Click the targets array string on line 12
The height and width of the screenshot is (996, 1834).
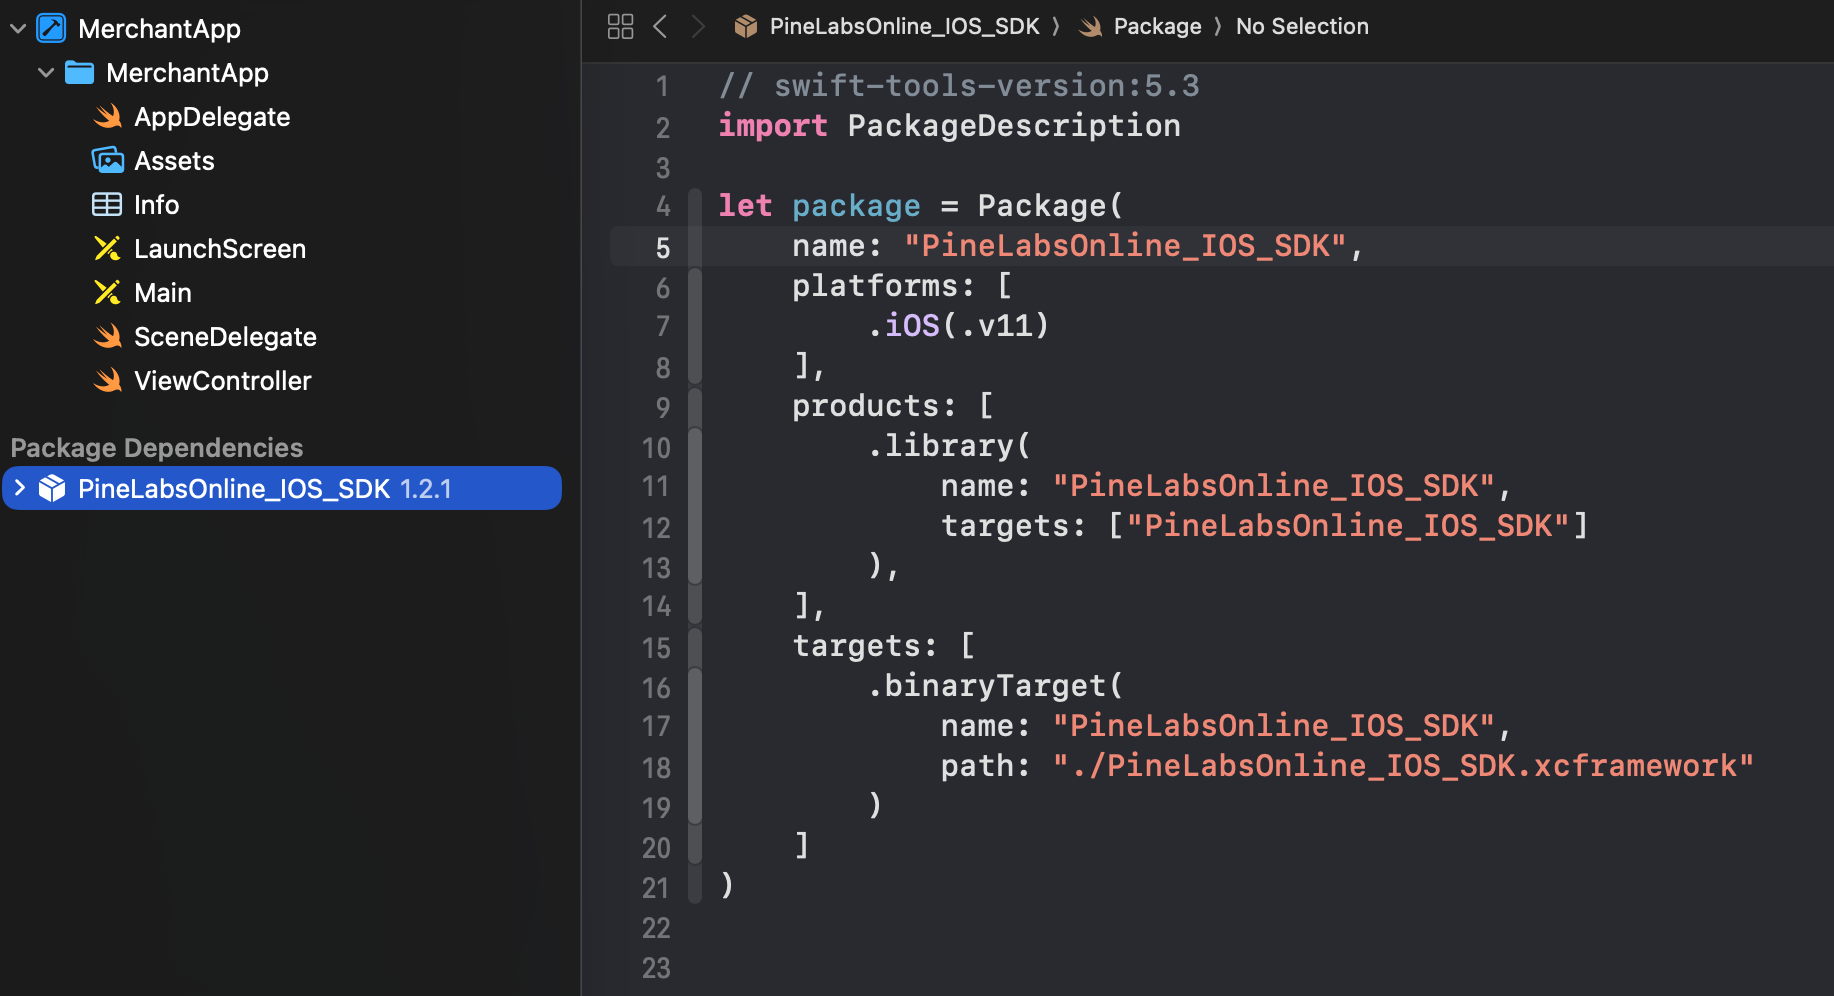1347,526
